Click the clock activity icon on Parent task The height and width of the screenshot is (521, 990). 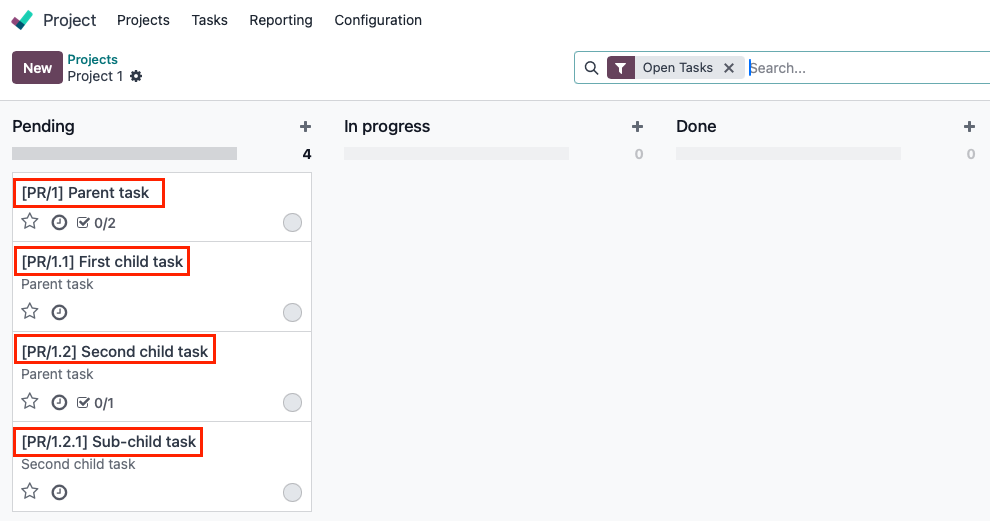click(x=59, y=223)
